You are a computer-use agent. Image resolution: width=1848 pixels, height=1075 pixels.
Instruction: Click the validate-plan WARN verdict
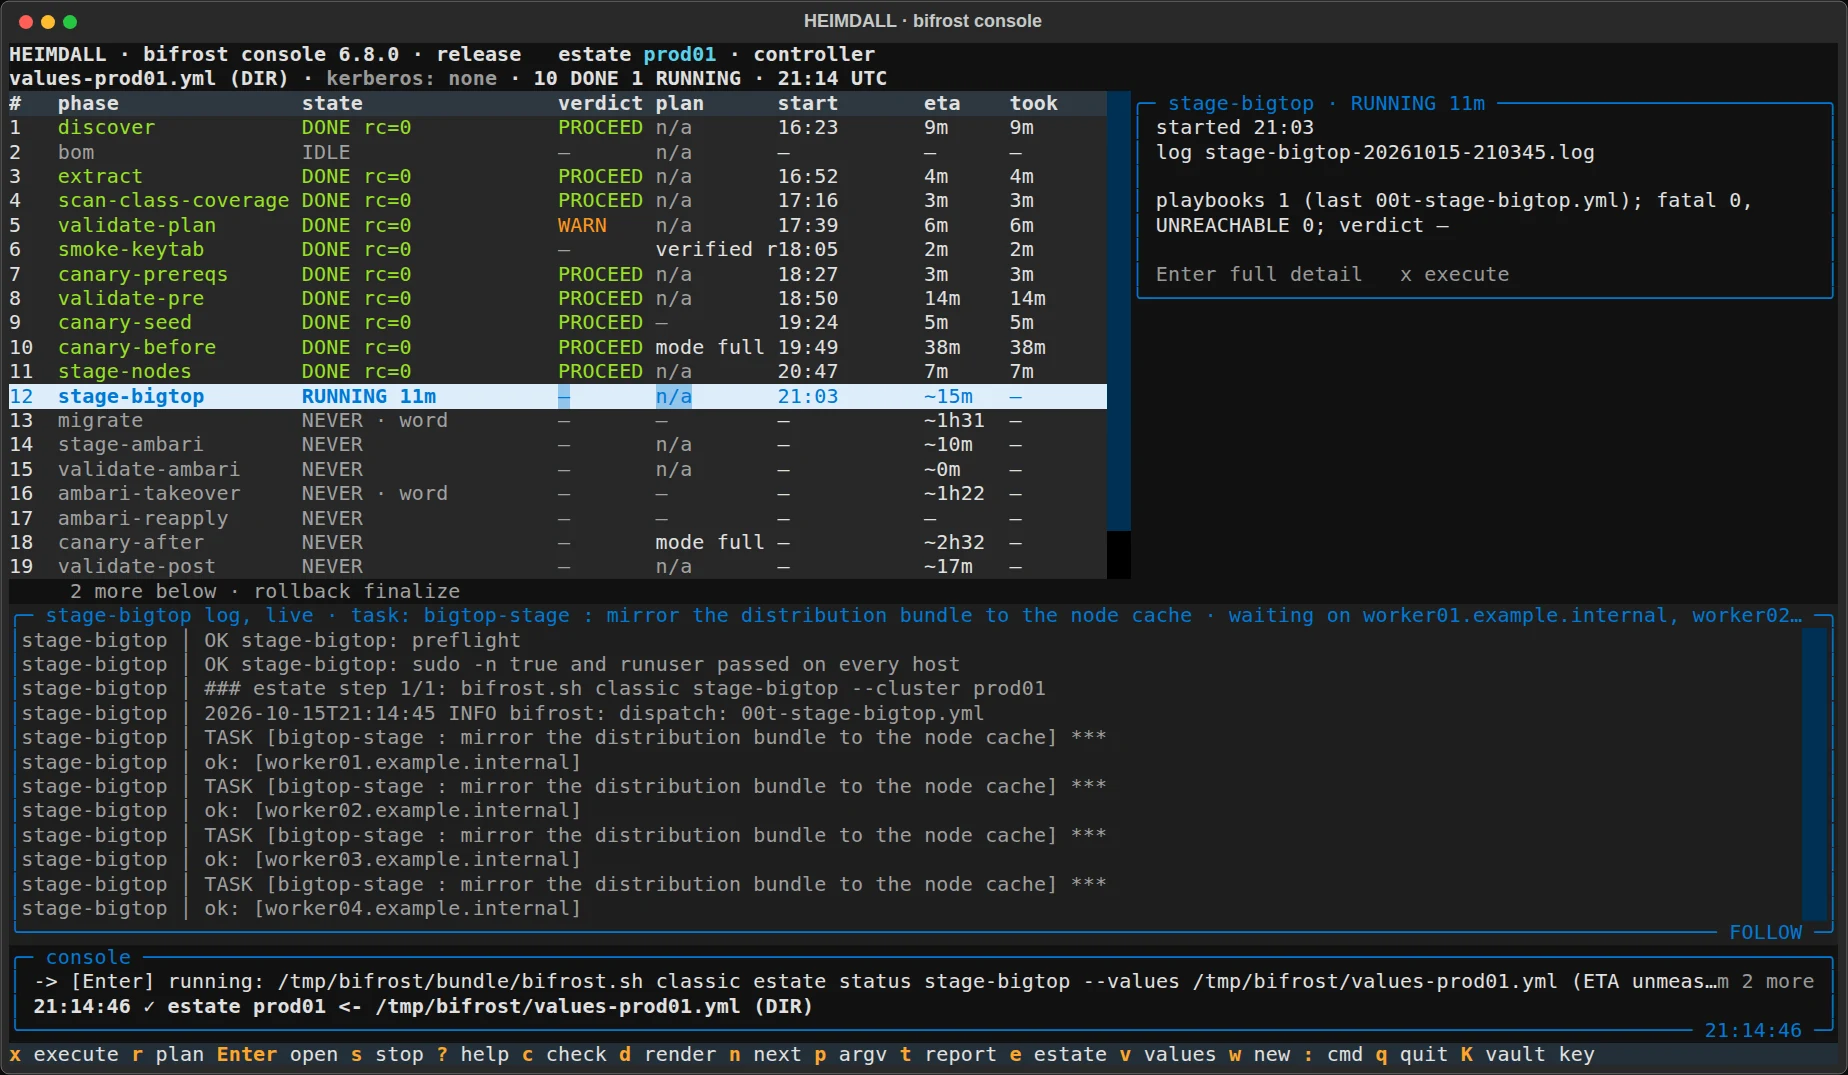pyautogui.click(x=582, y=226)
